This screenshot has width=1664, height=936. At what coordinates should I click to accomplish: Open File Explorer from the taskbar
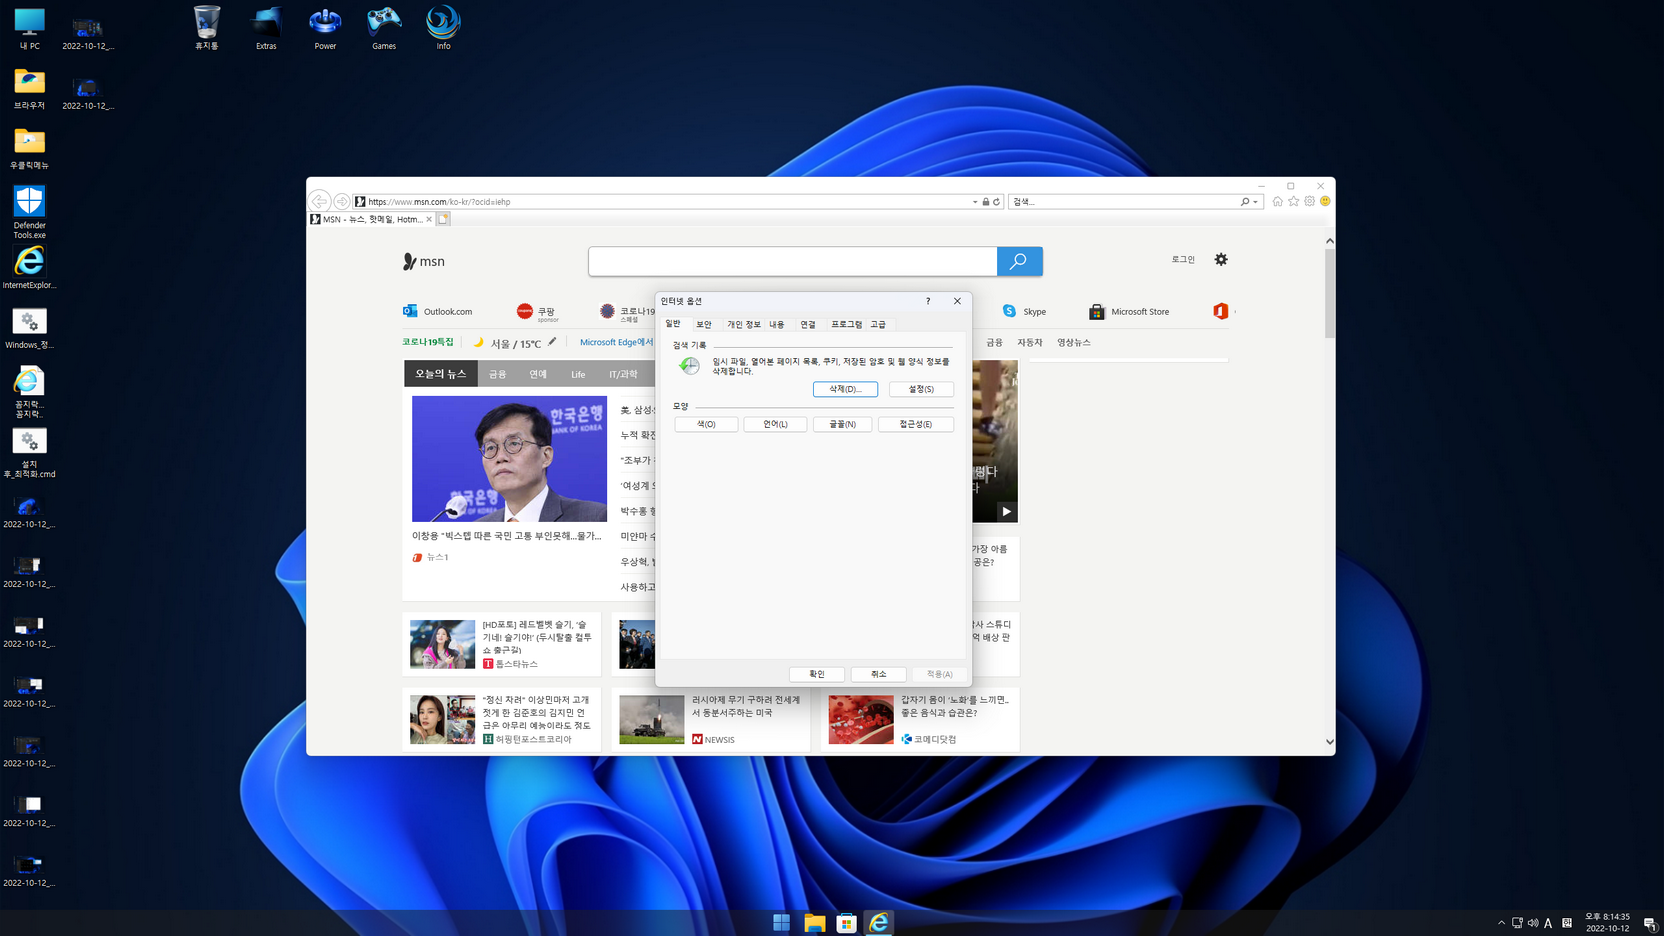point(814,923)
